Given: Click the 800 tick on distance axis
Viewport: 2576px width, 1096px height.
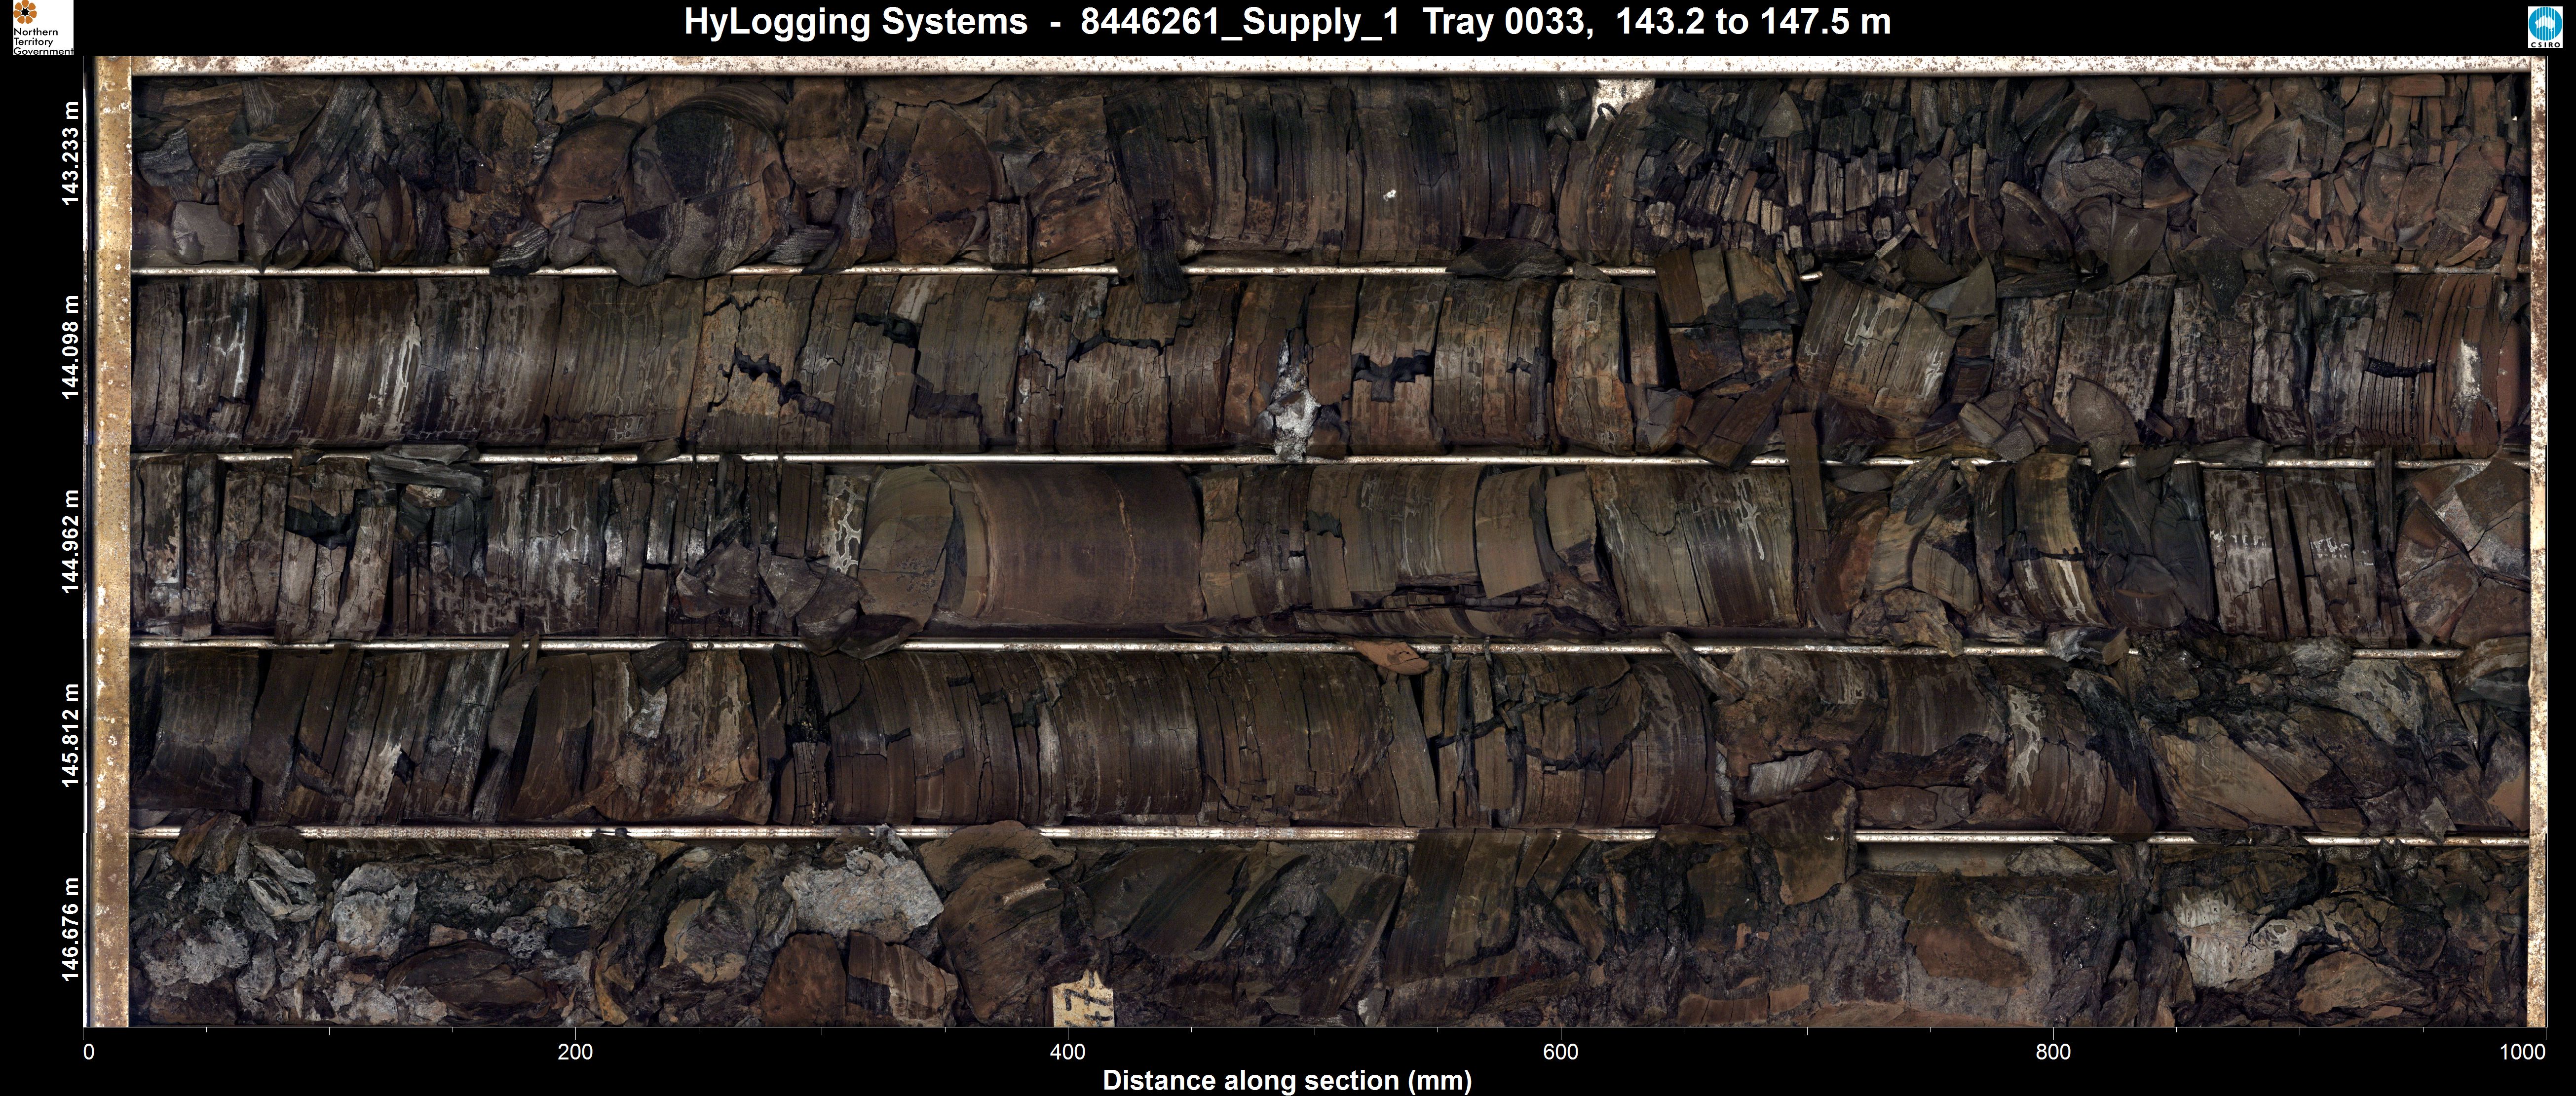Looking at the screenshot, I should [2053, 1051].
